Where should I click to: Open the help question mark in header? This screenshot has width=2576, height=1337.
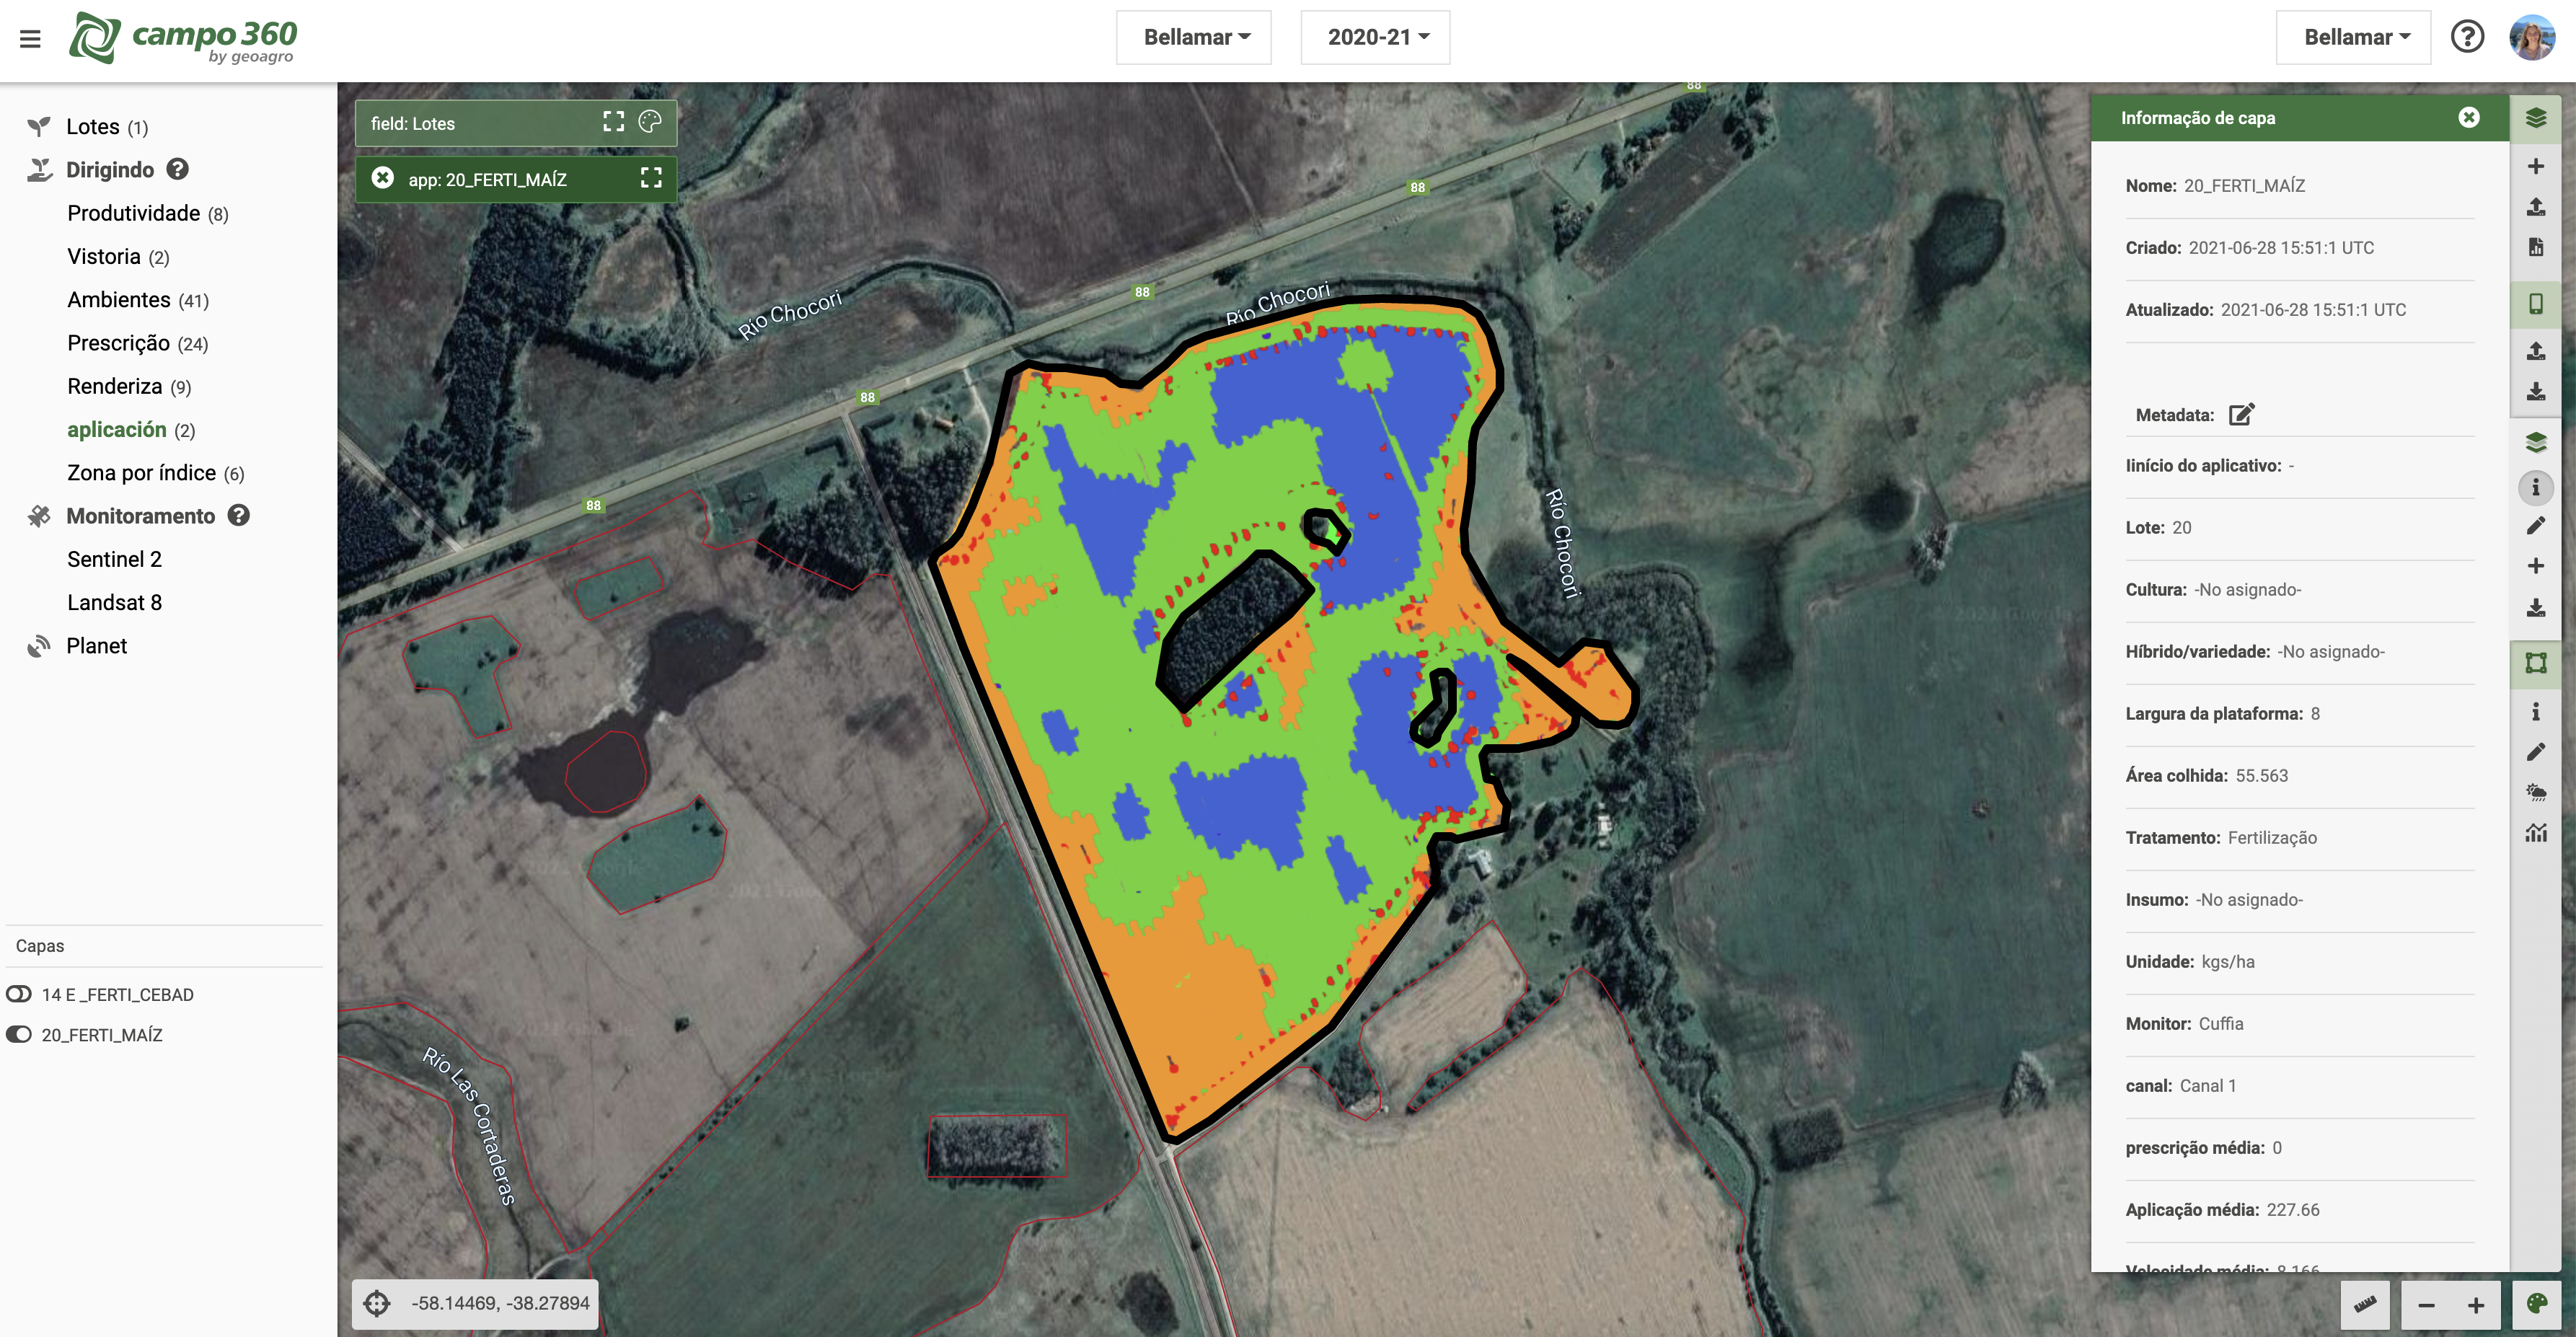[x=2467, y=37]
